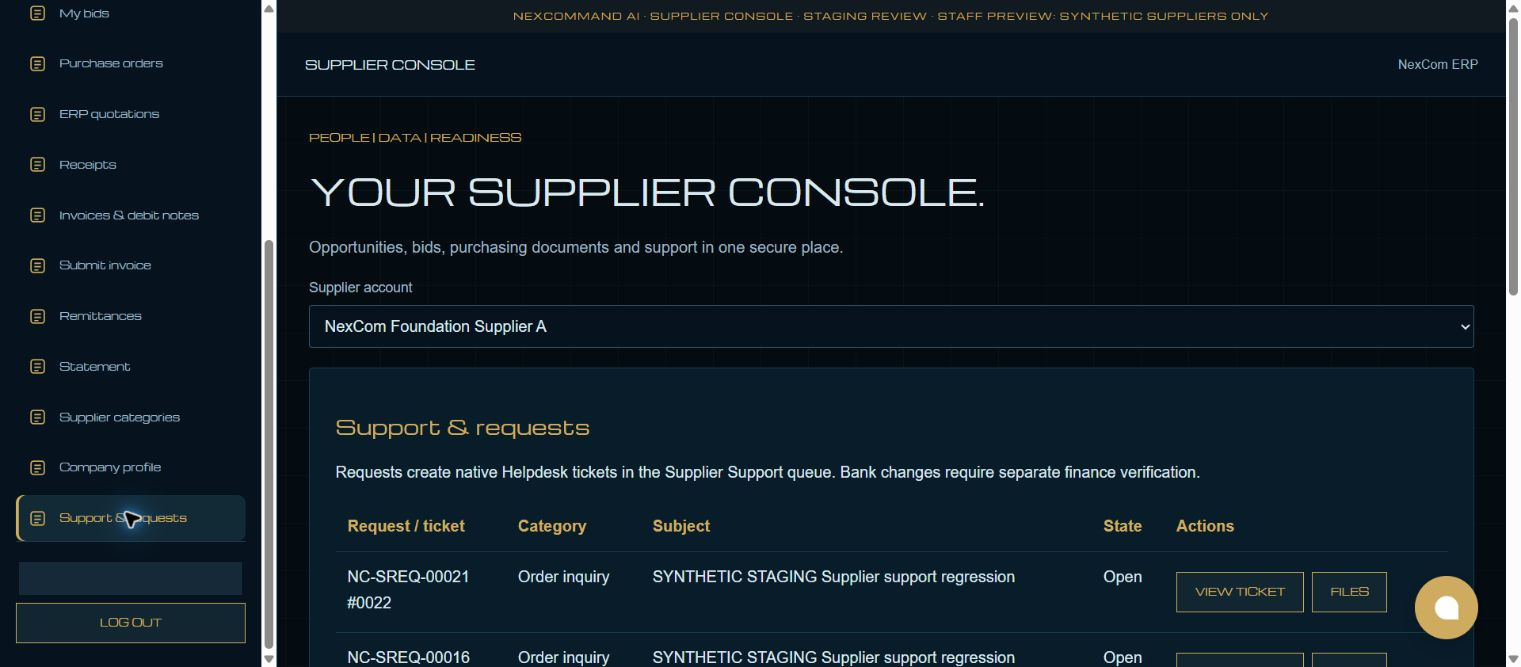This screenshot has height=667, width=1521.
Task: Click the Supplier categories sidebar icon
Action: (37, 417)
